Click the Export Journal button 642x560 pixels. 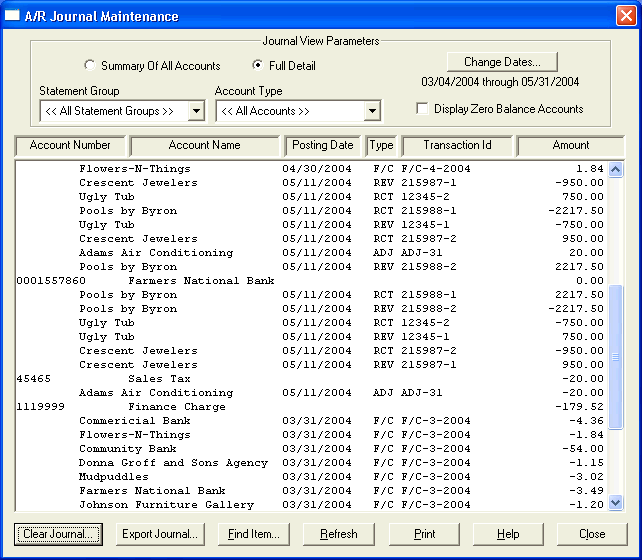click(x=160, y=534)
